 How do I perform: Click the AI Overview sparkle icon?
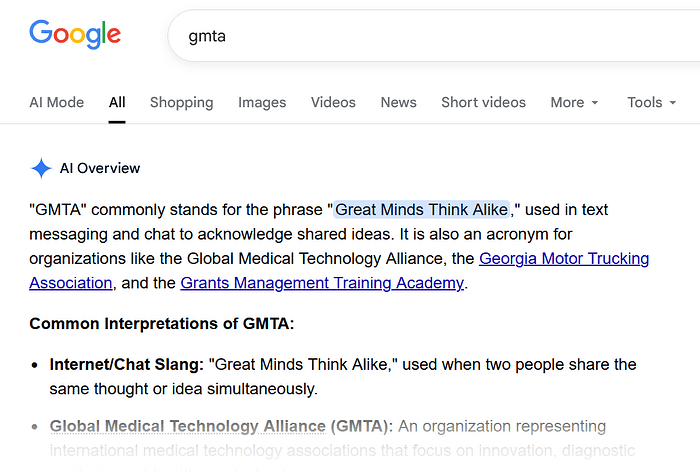click(x=41, y=168)
